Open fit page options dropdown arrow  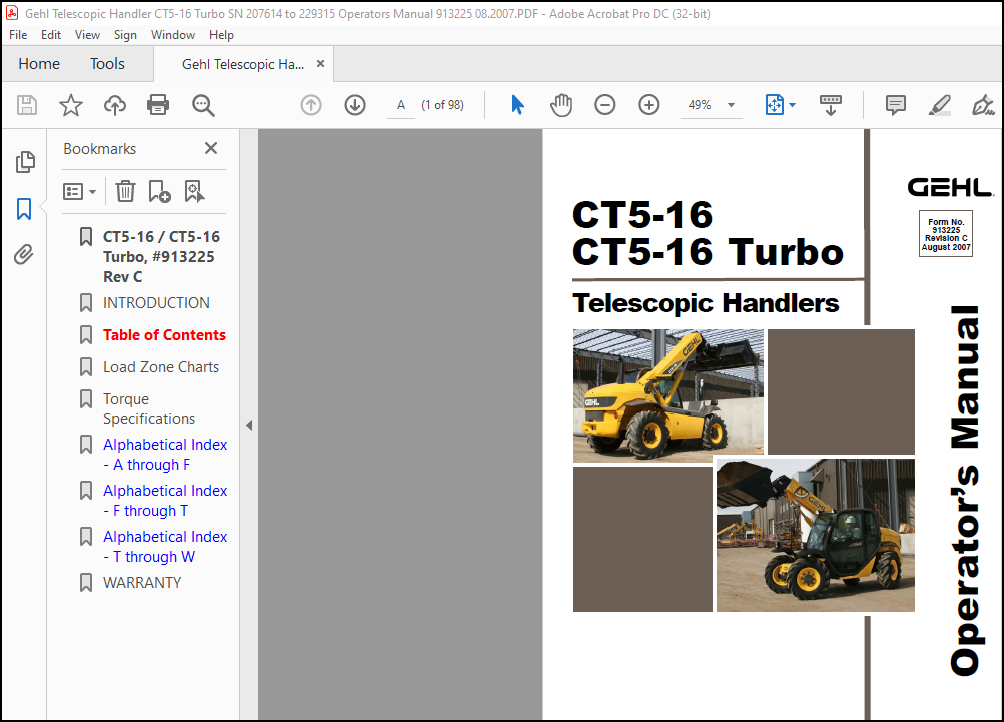click(792, 105)
